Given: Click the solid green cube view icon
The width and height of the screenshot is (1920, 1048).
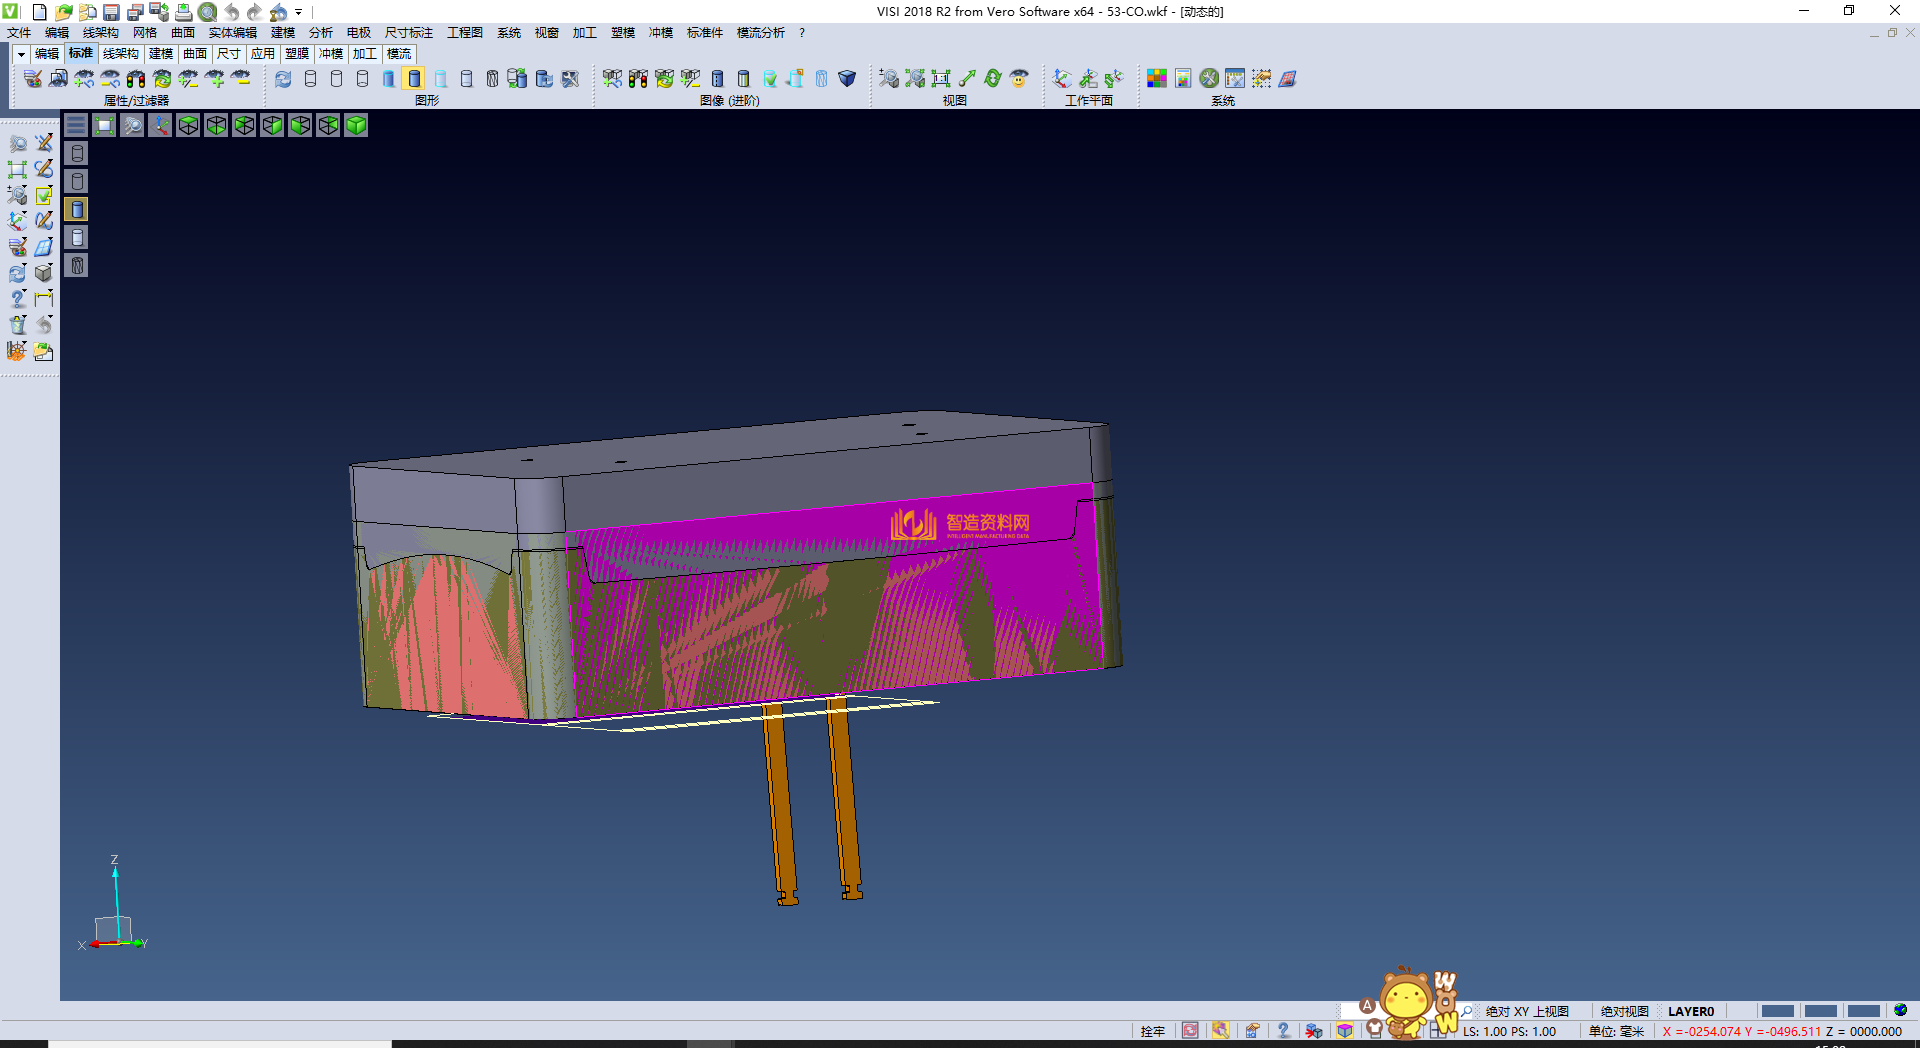Looking at the screenshot, I should tap(356, 125).
